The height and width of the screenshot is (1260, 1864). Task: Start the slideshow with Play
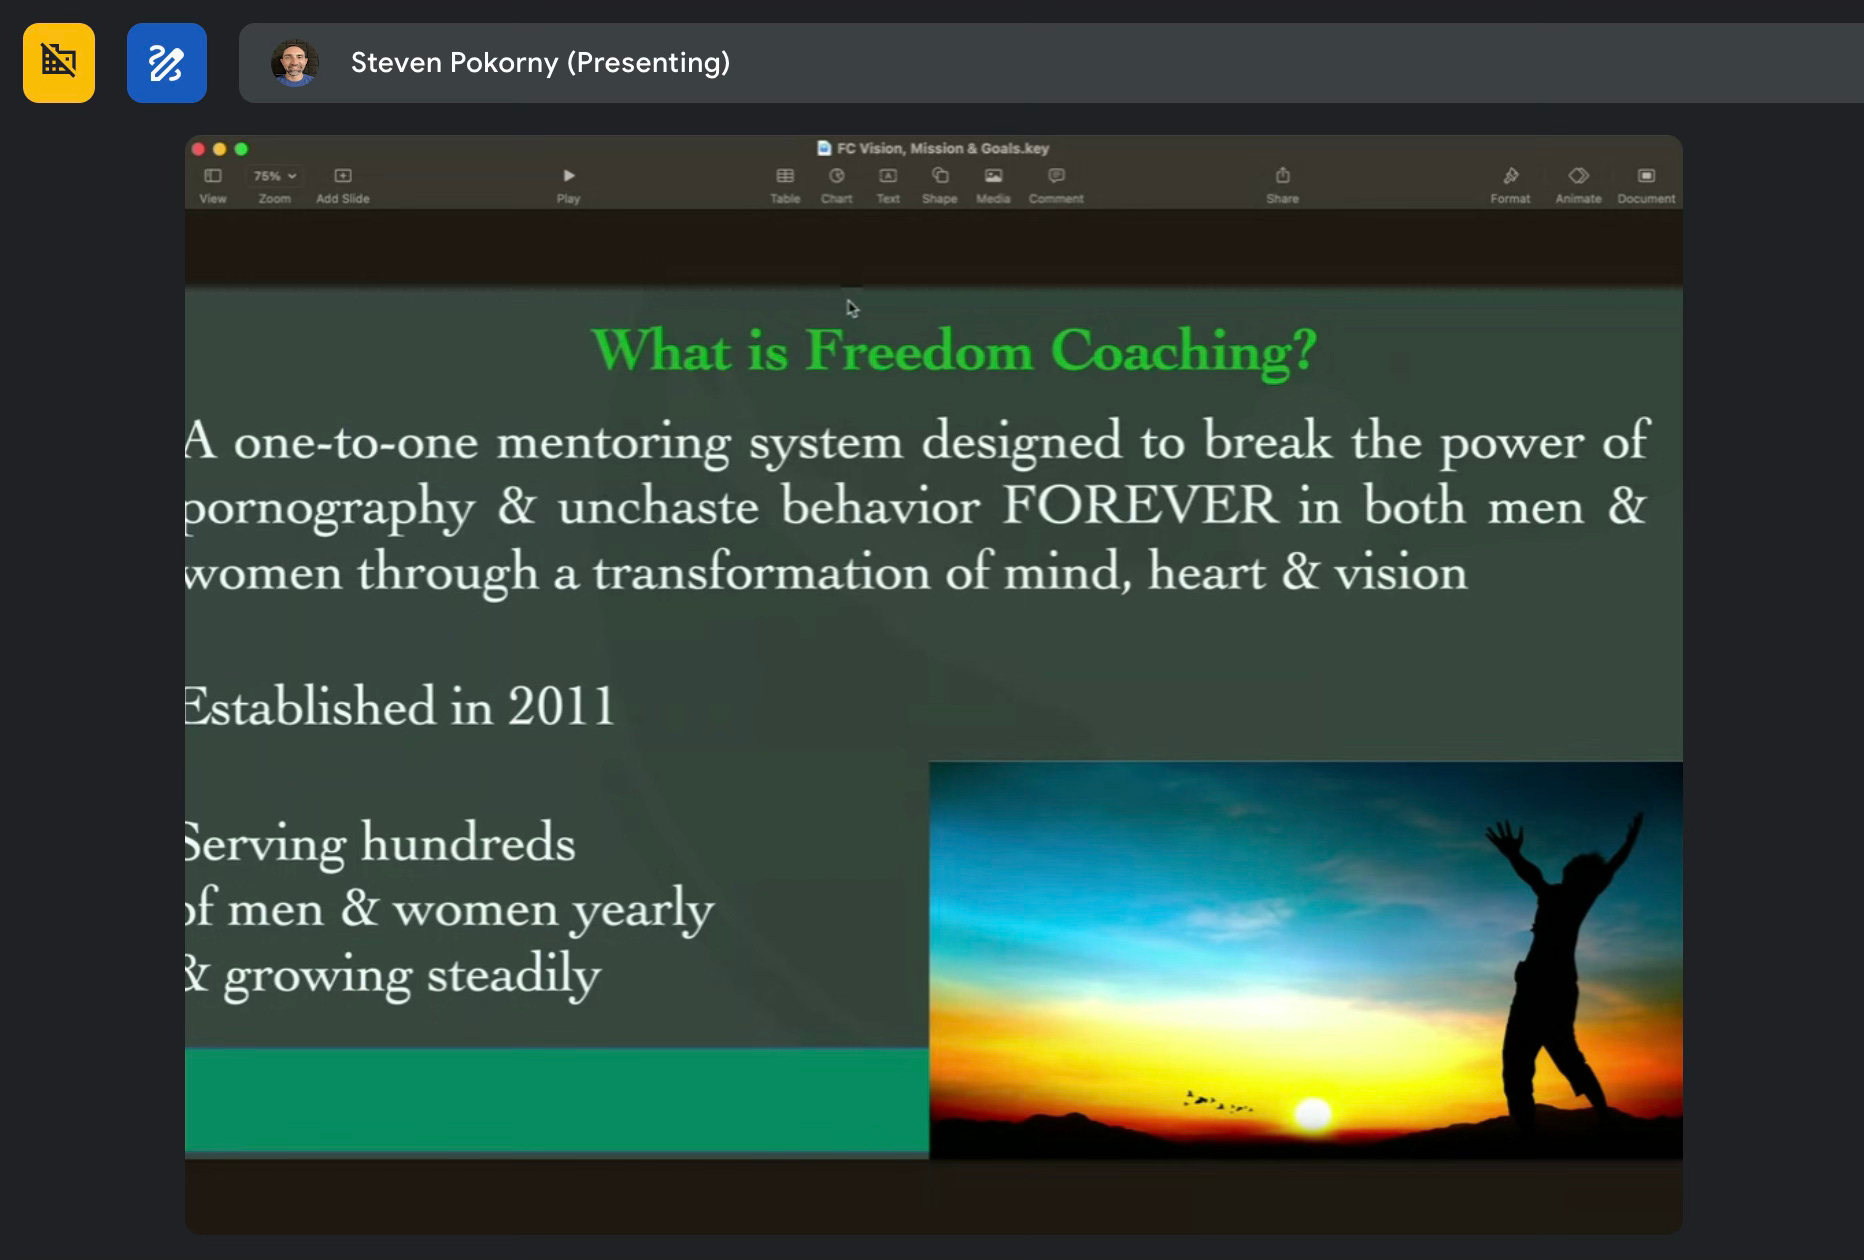point(568,185)
